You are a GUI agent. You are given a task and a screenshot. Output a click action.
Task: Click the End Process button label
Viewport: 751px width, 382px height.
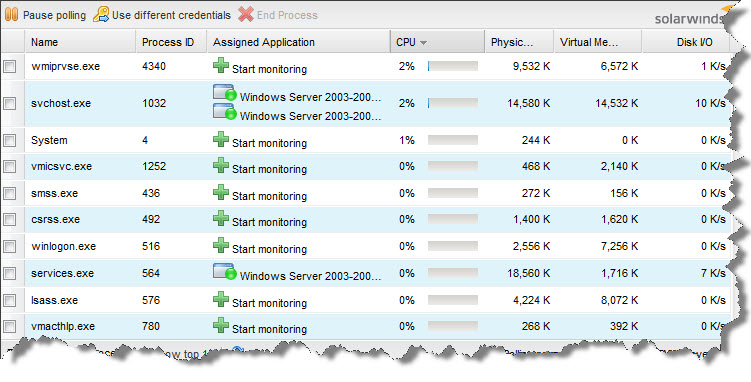tap(287, 15)
